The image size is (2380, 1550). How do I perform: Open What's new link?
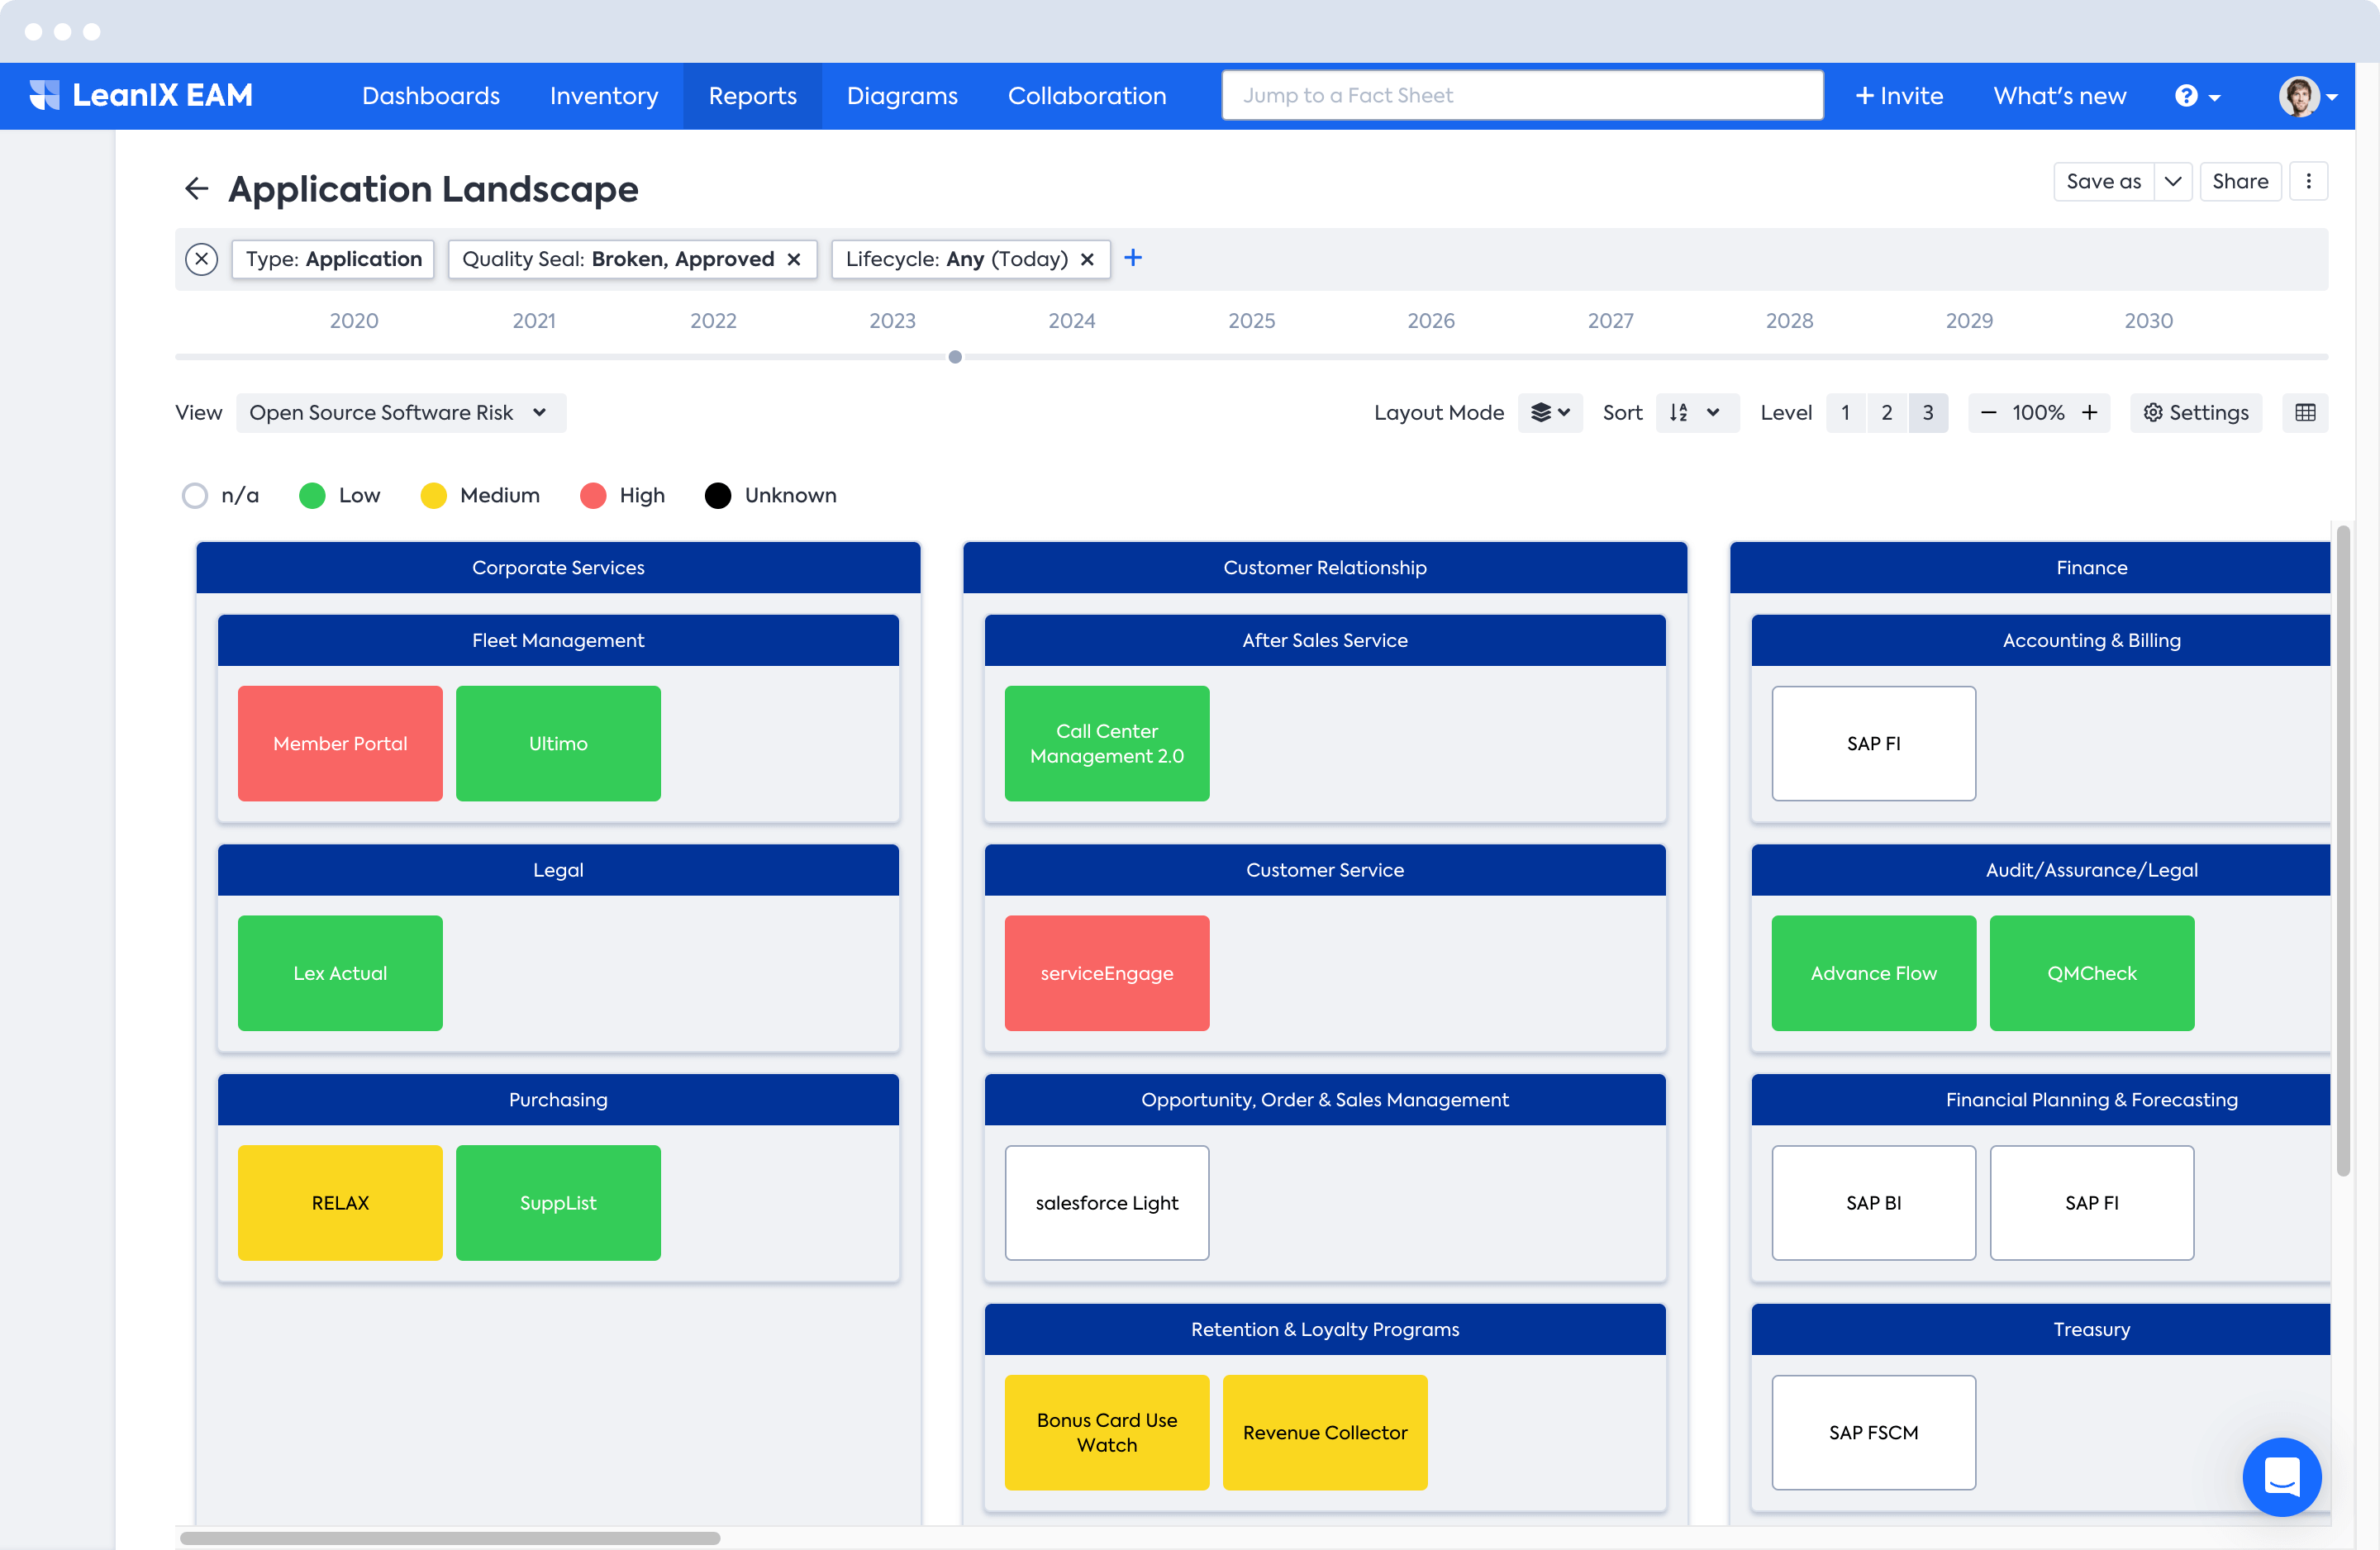click(x=2059, y=96)
